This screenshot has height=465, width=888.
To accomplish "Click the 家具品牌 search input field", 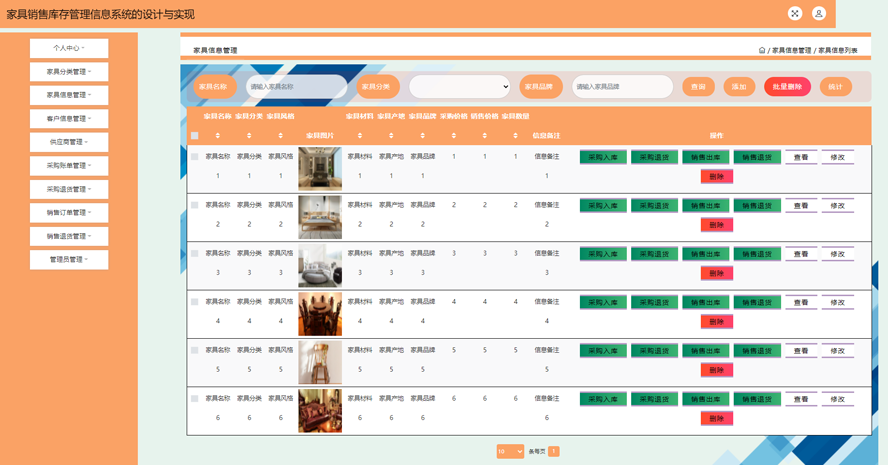I will point(622,87).
